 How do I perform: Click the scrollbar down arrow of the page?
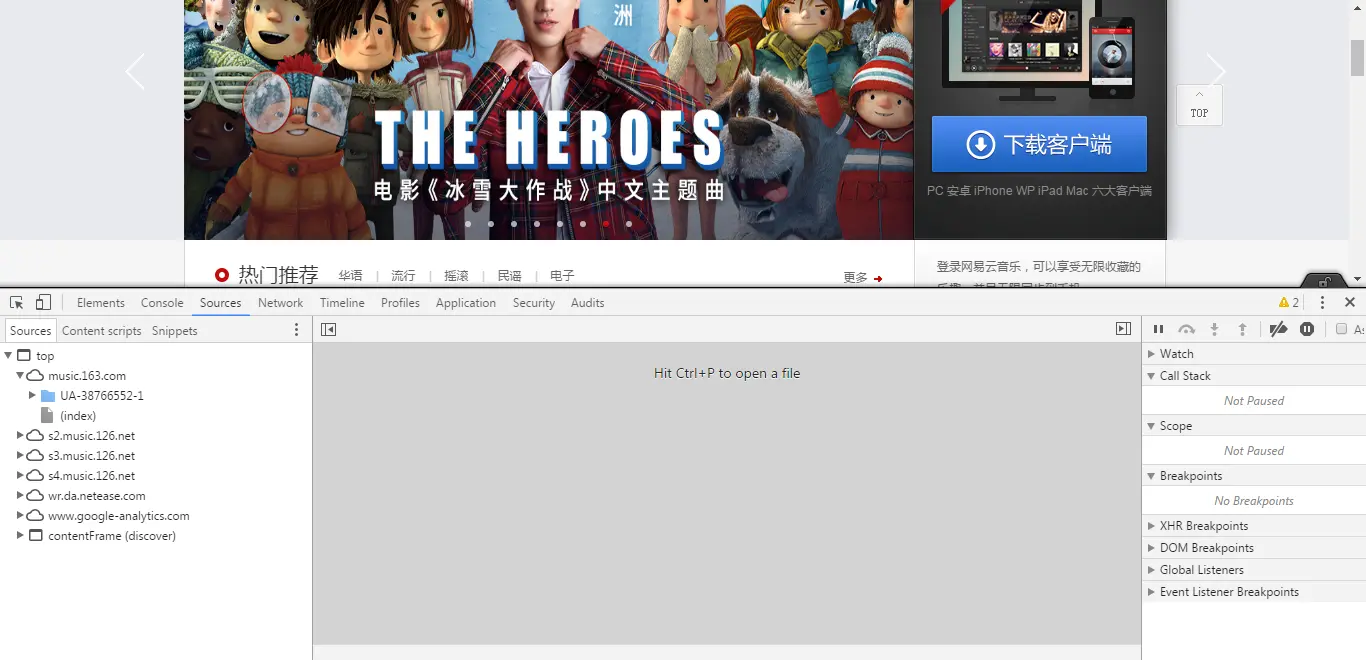tap(1357, 278)
